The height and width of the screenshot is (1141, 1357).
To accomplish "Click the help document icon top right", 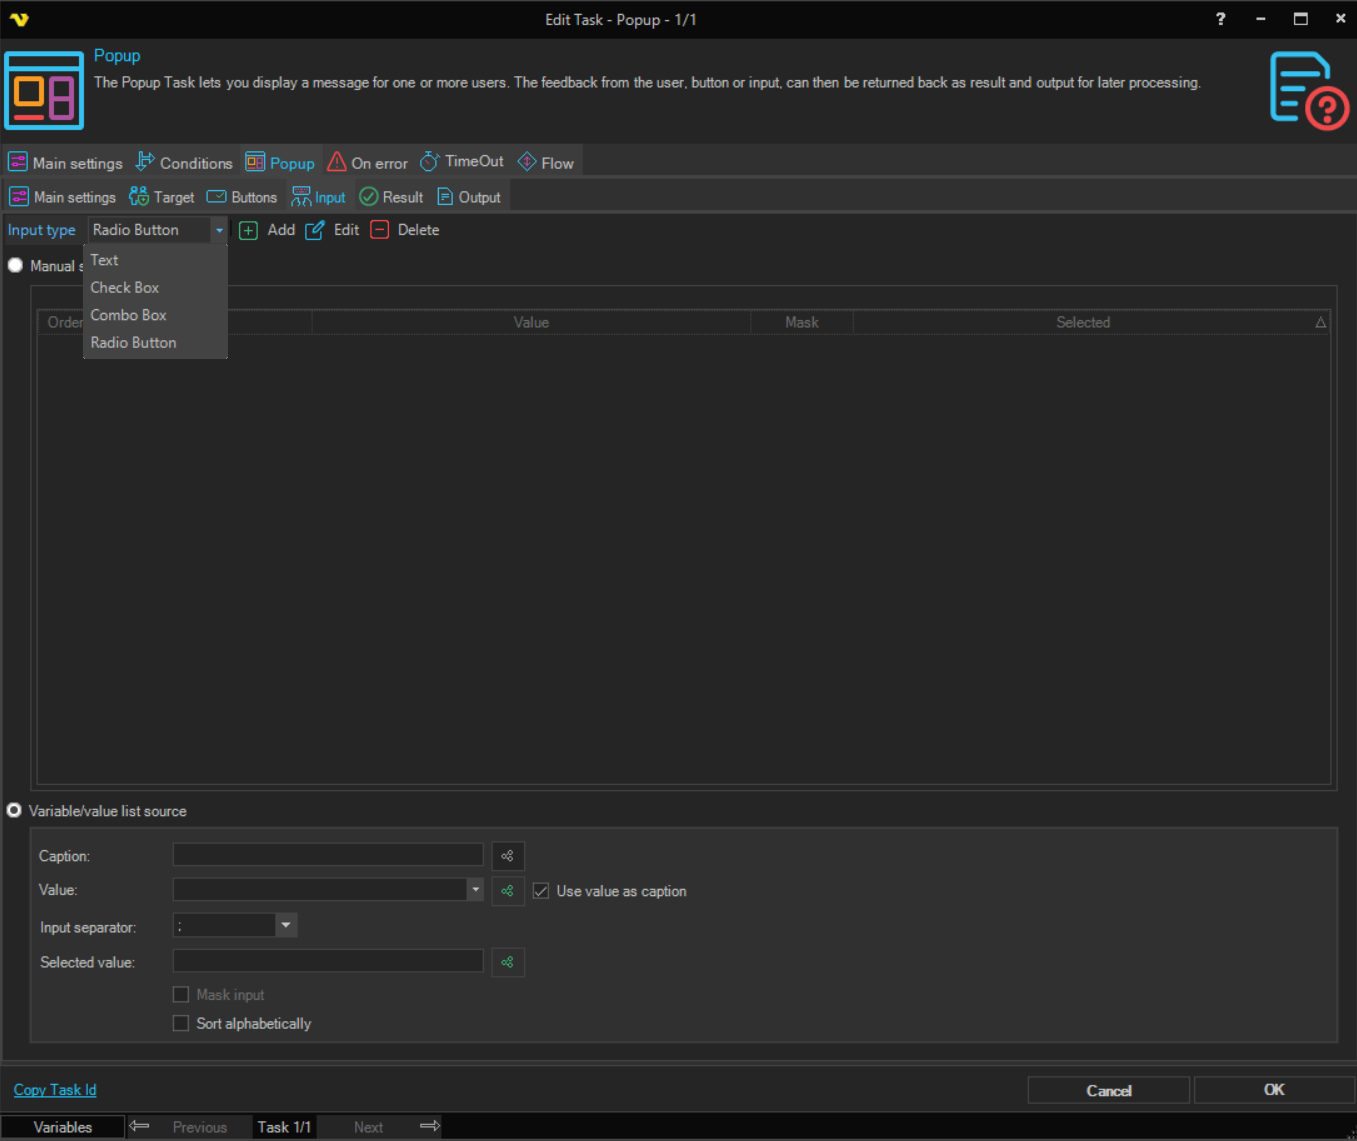I will tap(1307, 90).
